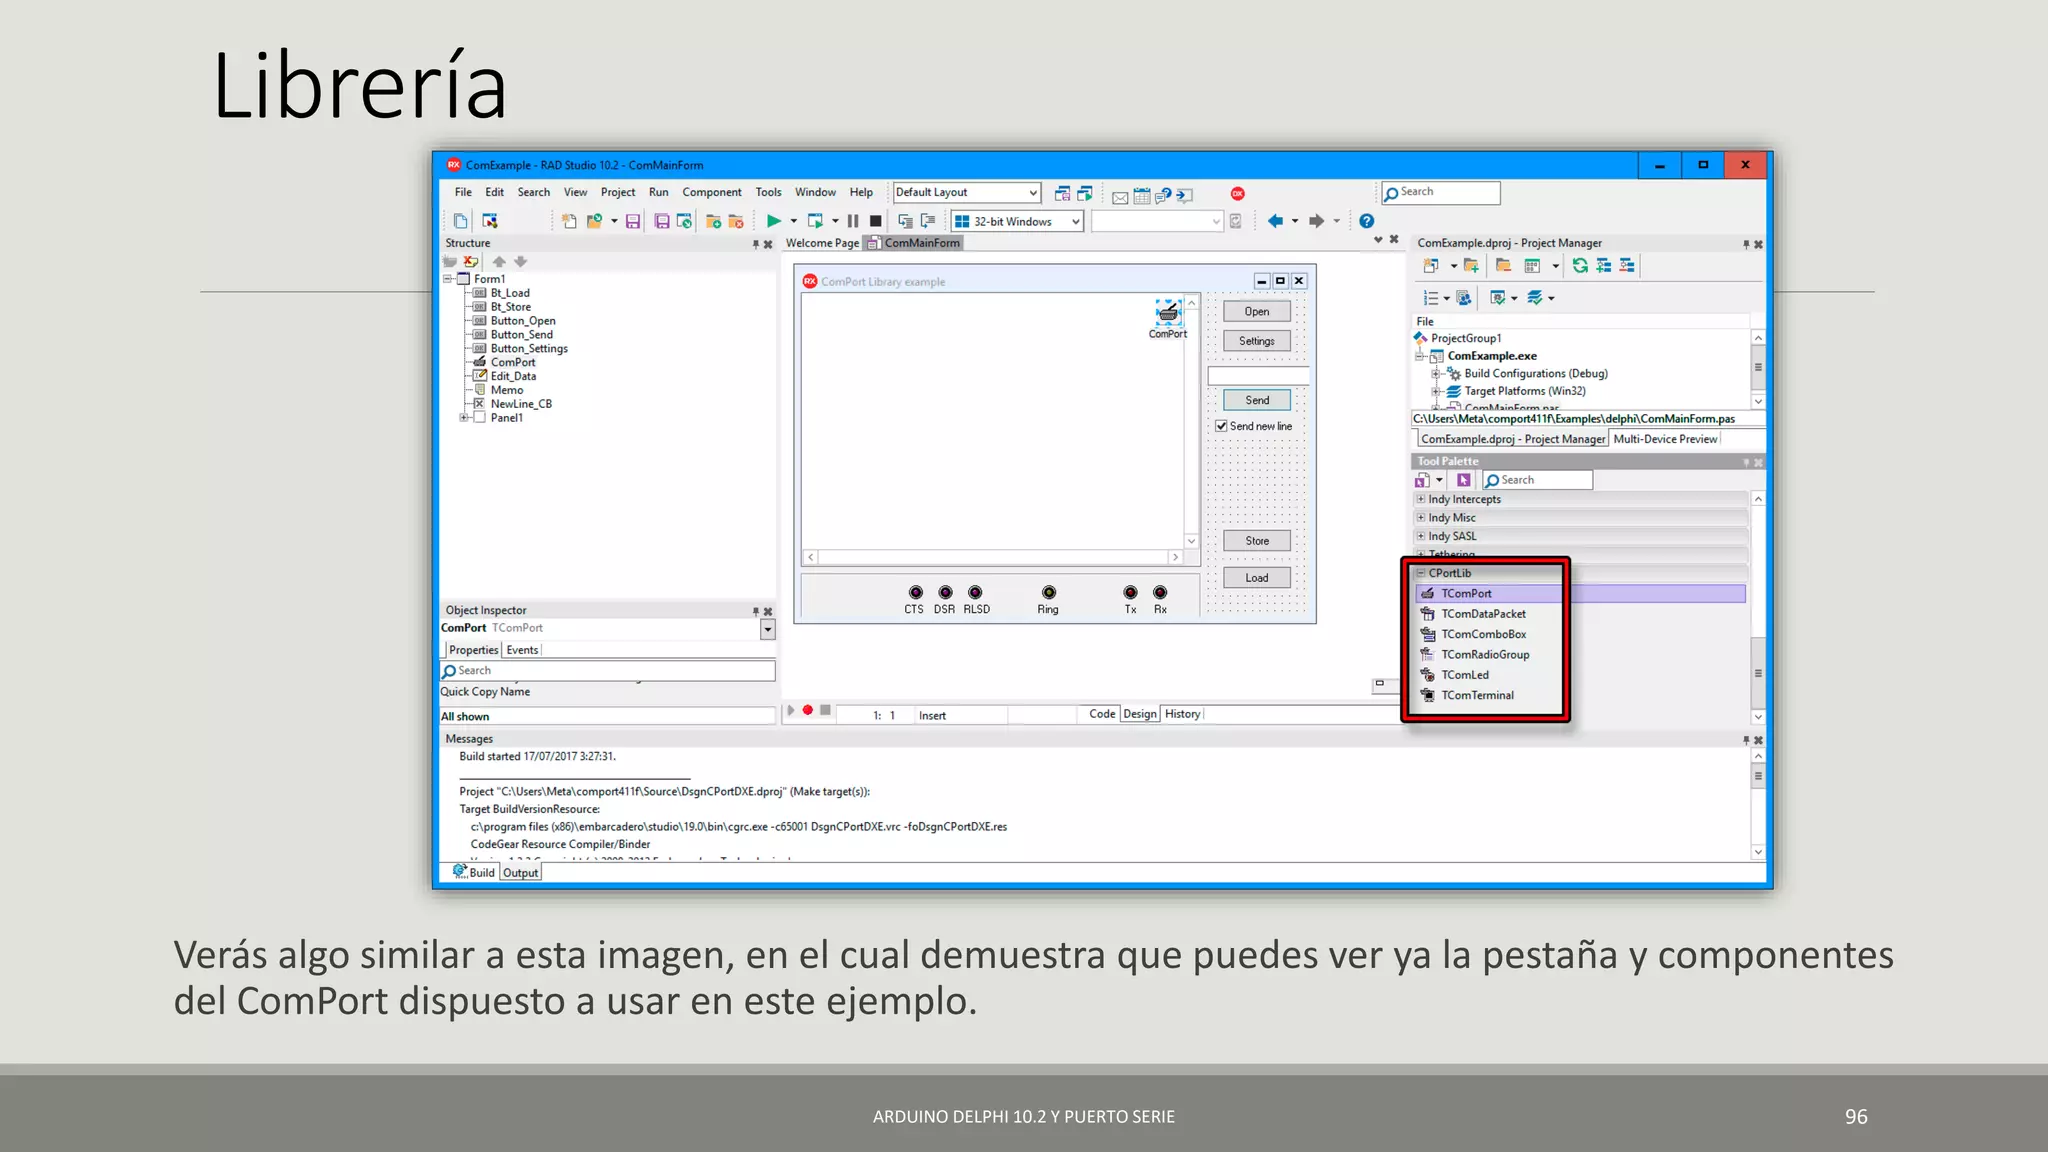Expand the Indy Misc palette category
The height and width of the screenshot is (1152, 2048).
click(x=1421, y=518)
